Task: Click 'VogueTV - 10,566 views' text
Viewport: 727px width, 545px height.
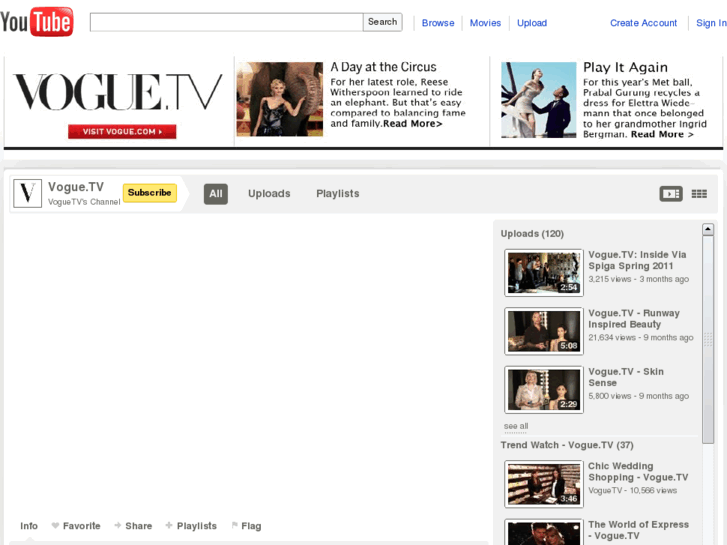Action: pyautogui.click(x=632, y=491)
